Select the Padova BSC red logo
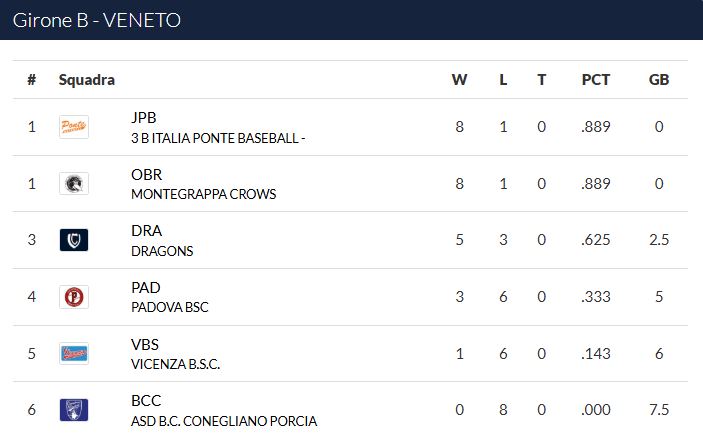Viewport: 703px width, 439px height. (x=74, y=297)
